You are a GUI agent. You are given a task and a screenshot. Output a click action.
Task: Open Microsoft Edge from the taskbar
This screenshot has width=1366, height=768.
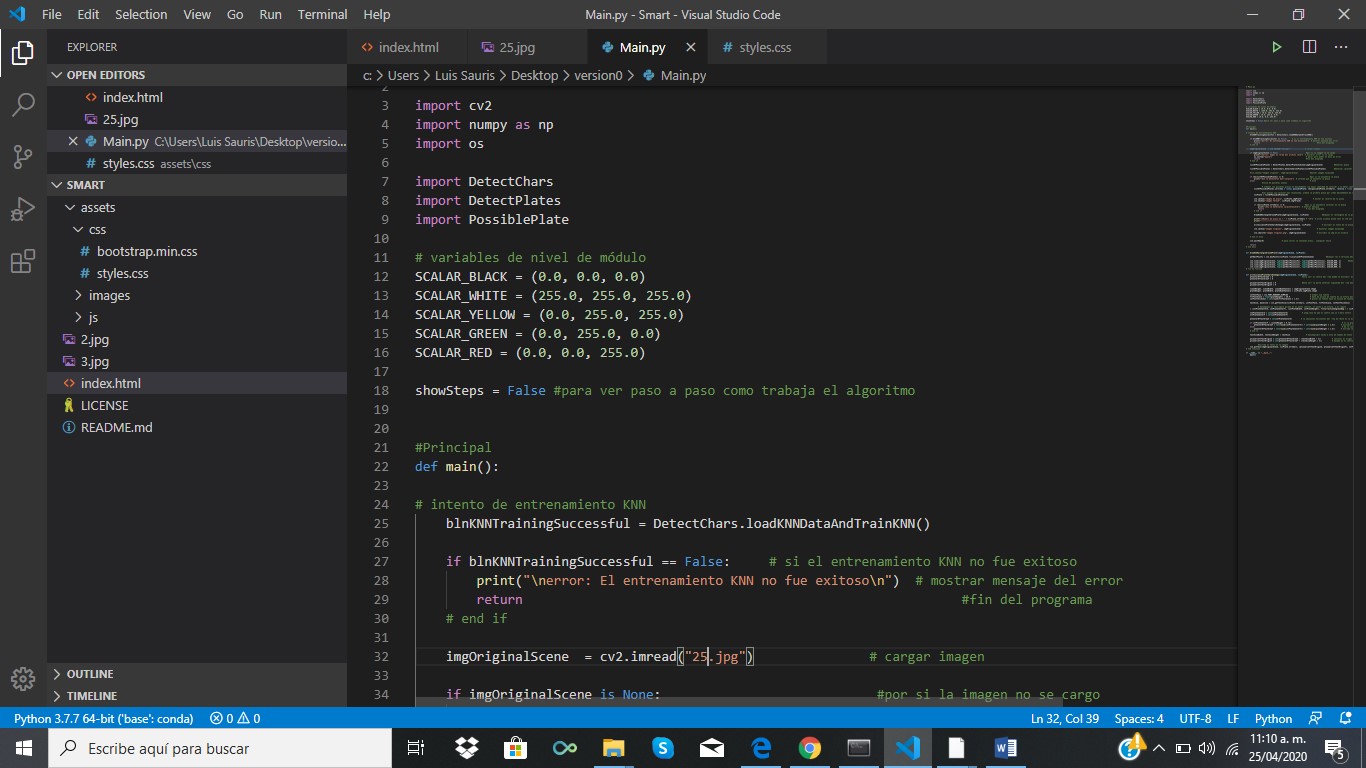coord(760,748)
